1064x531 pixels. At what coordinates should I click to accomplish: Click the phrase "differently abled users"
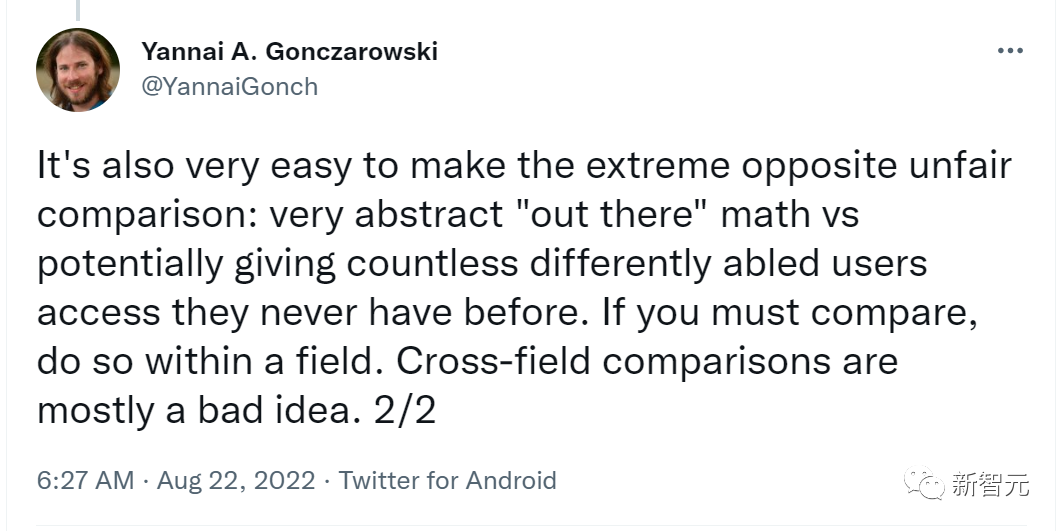pos(729,263)
